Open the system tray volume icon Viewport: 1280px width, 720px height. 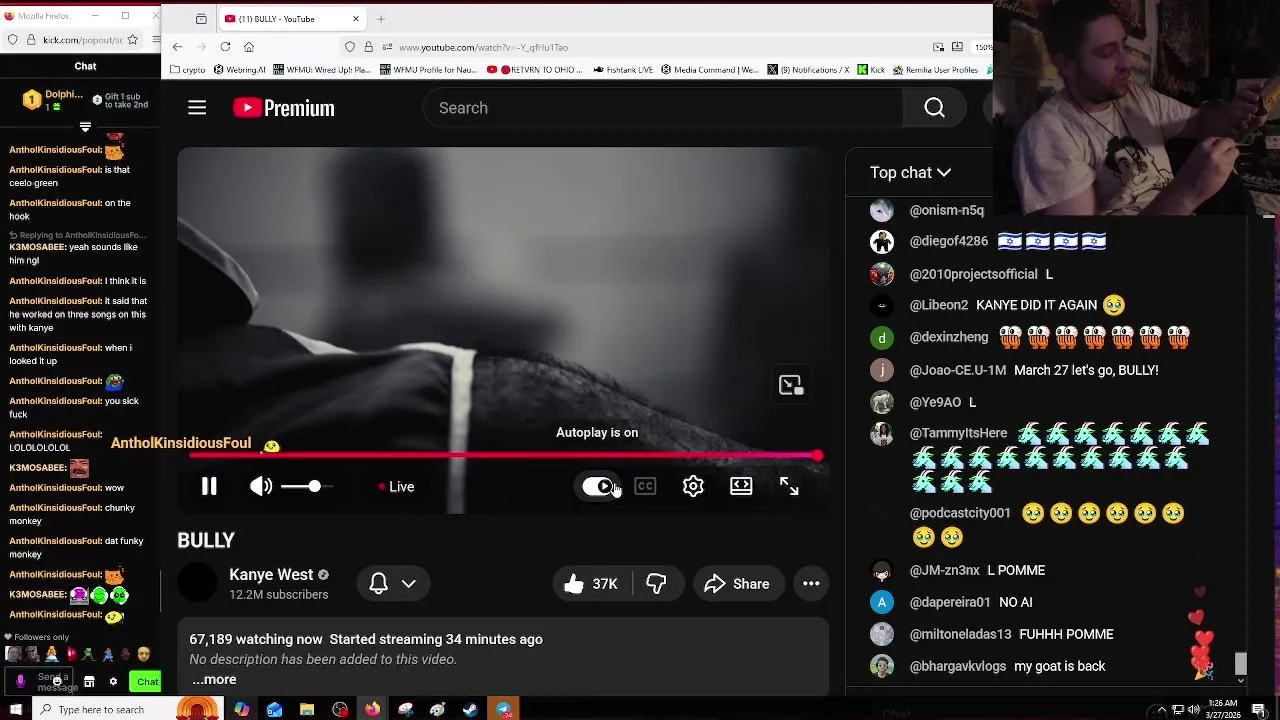[1194, 710]
